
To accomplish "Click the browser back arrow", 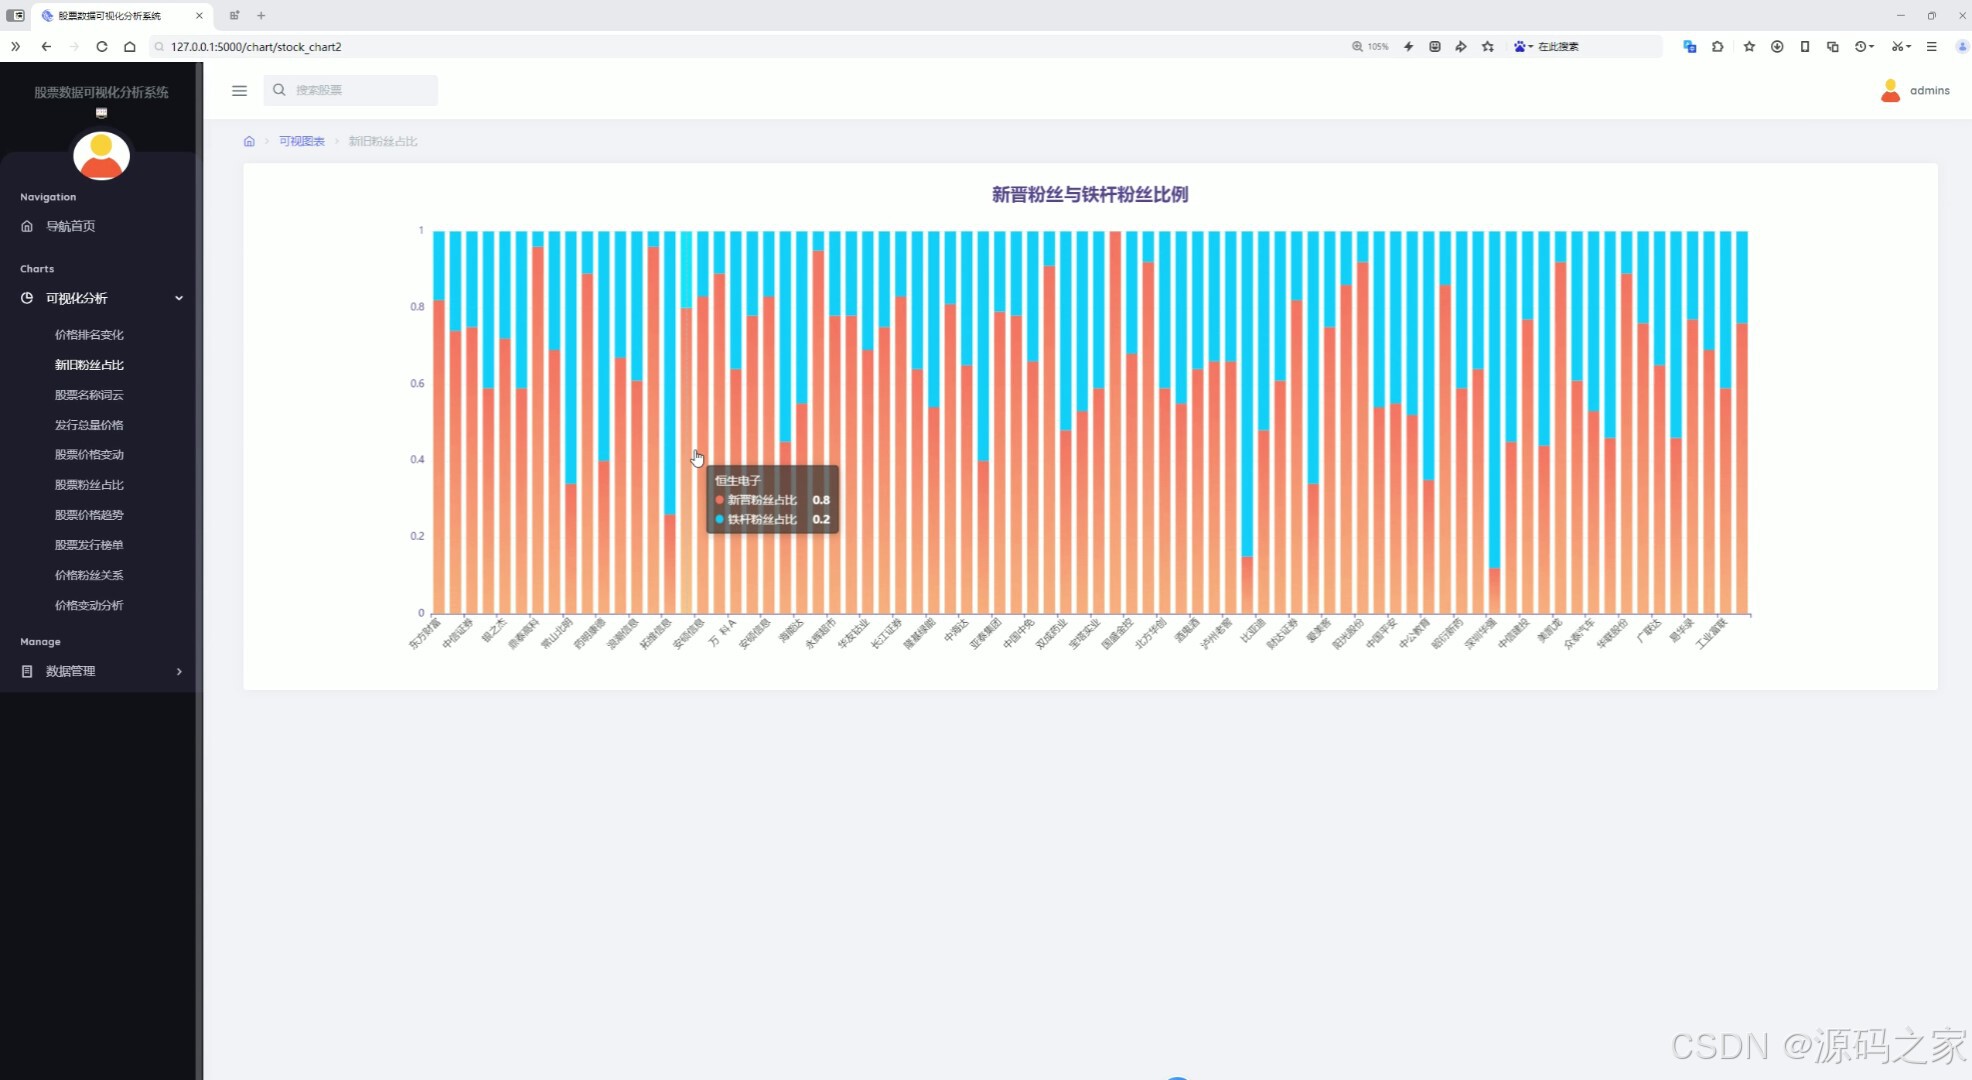I will tap(46, 46).
